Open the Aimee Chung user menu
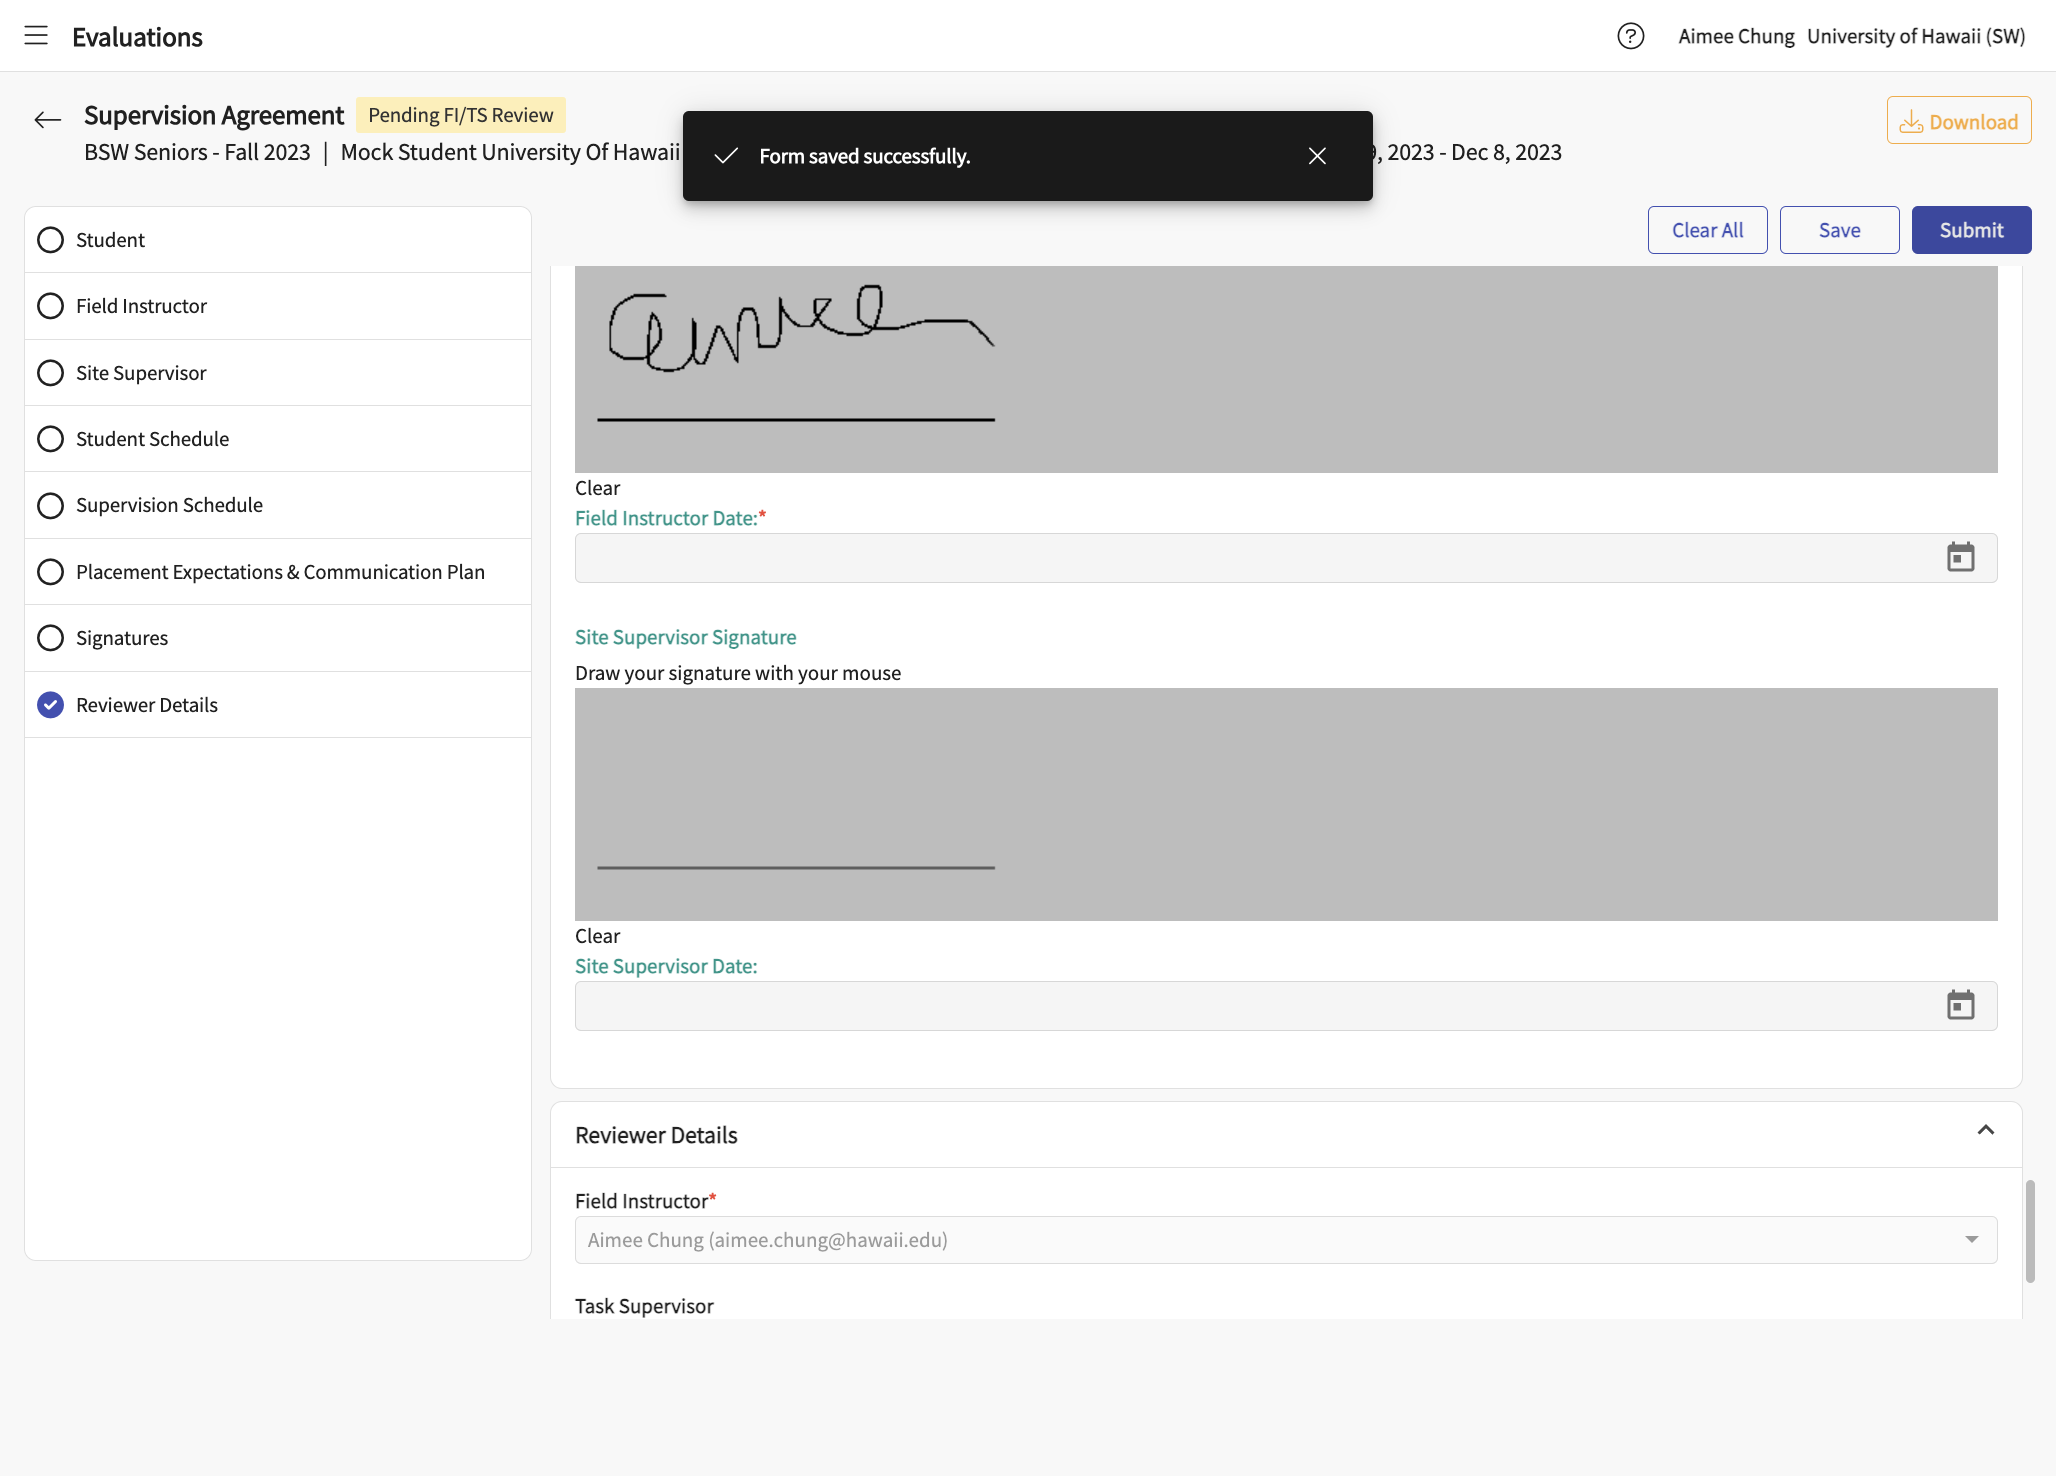The height and width of the screenshot is (1476, 2056). 1736,36
